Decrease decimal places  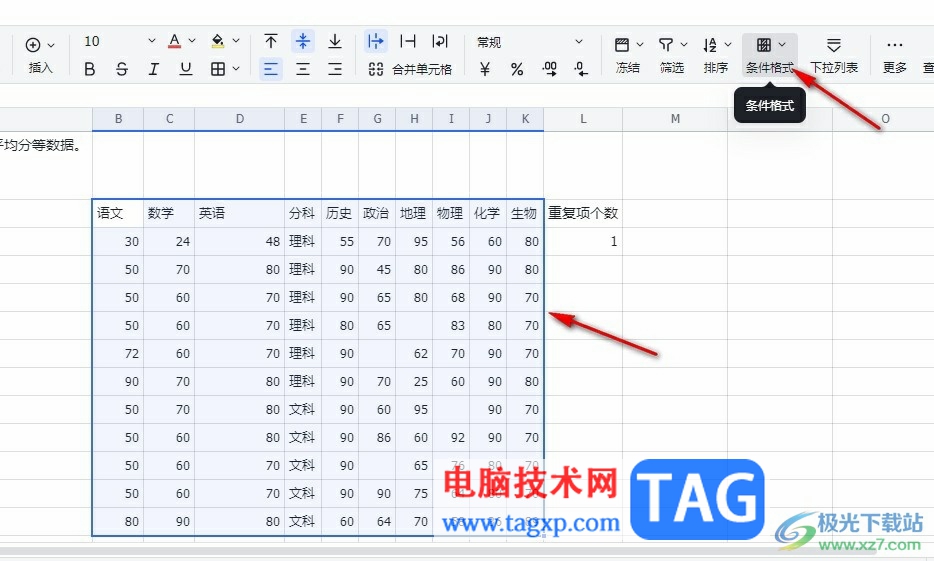point(581,70)
